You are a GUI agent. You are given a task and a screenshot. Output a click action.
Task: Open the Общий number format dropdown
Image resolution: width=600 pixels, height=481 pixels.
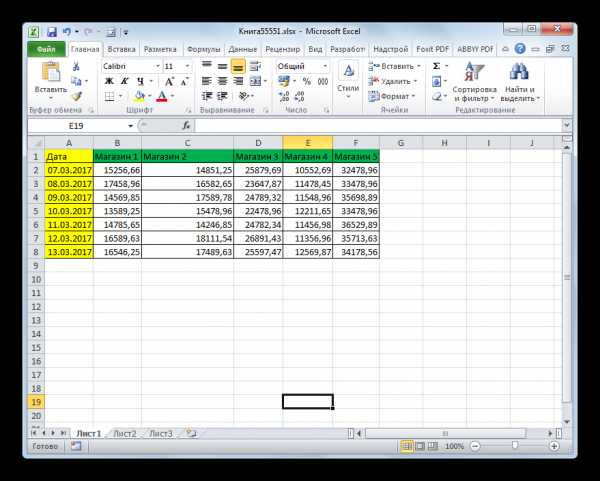coord(325,66)
